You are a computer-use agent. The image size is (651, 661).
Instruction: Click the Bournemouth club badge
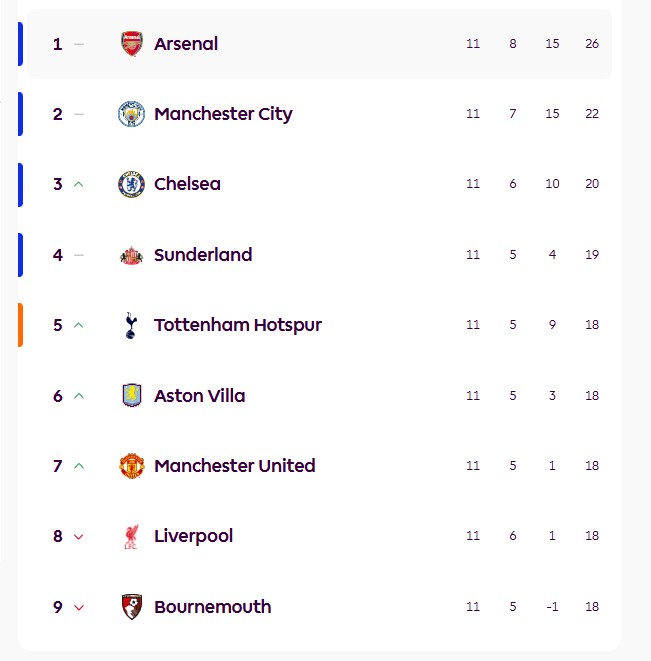(x=132, y=606)
